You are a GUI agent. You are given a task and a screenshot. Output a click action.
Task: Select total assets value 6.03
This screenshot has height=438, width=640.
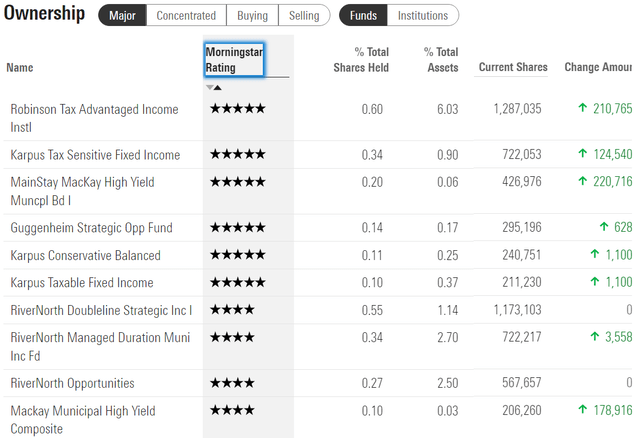pyautogui.click(x=448, y=109)
